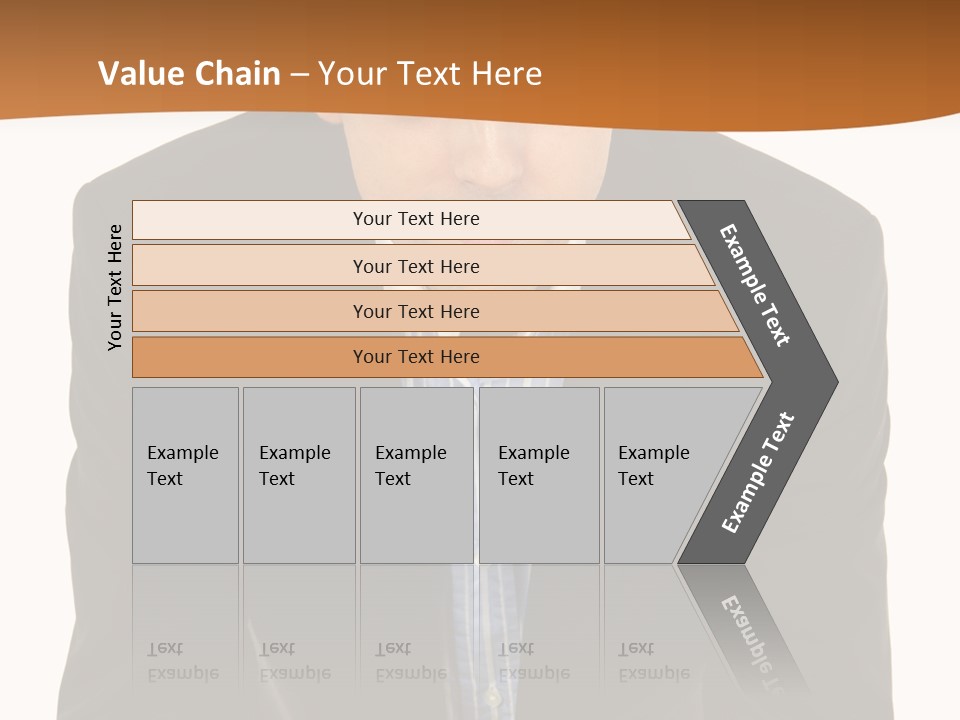Select the darkest orange "Your Text Here" bar
The width and height of the screenshot is (960, 720).
415,357
